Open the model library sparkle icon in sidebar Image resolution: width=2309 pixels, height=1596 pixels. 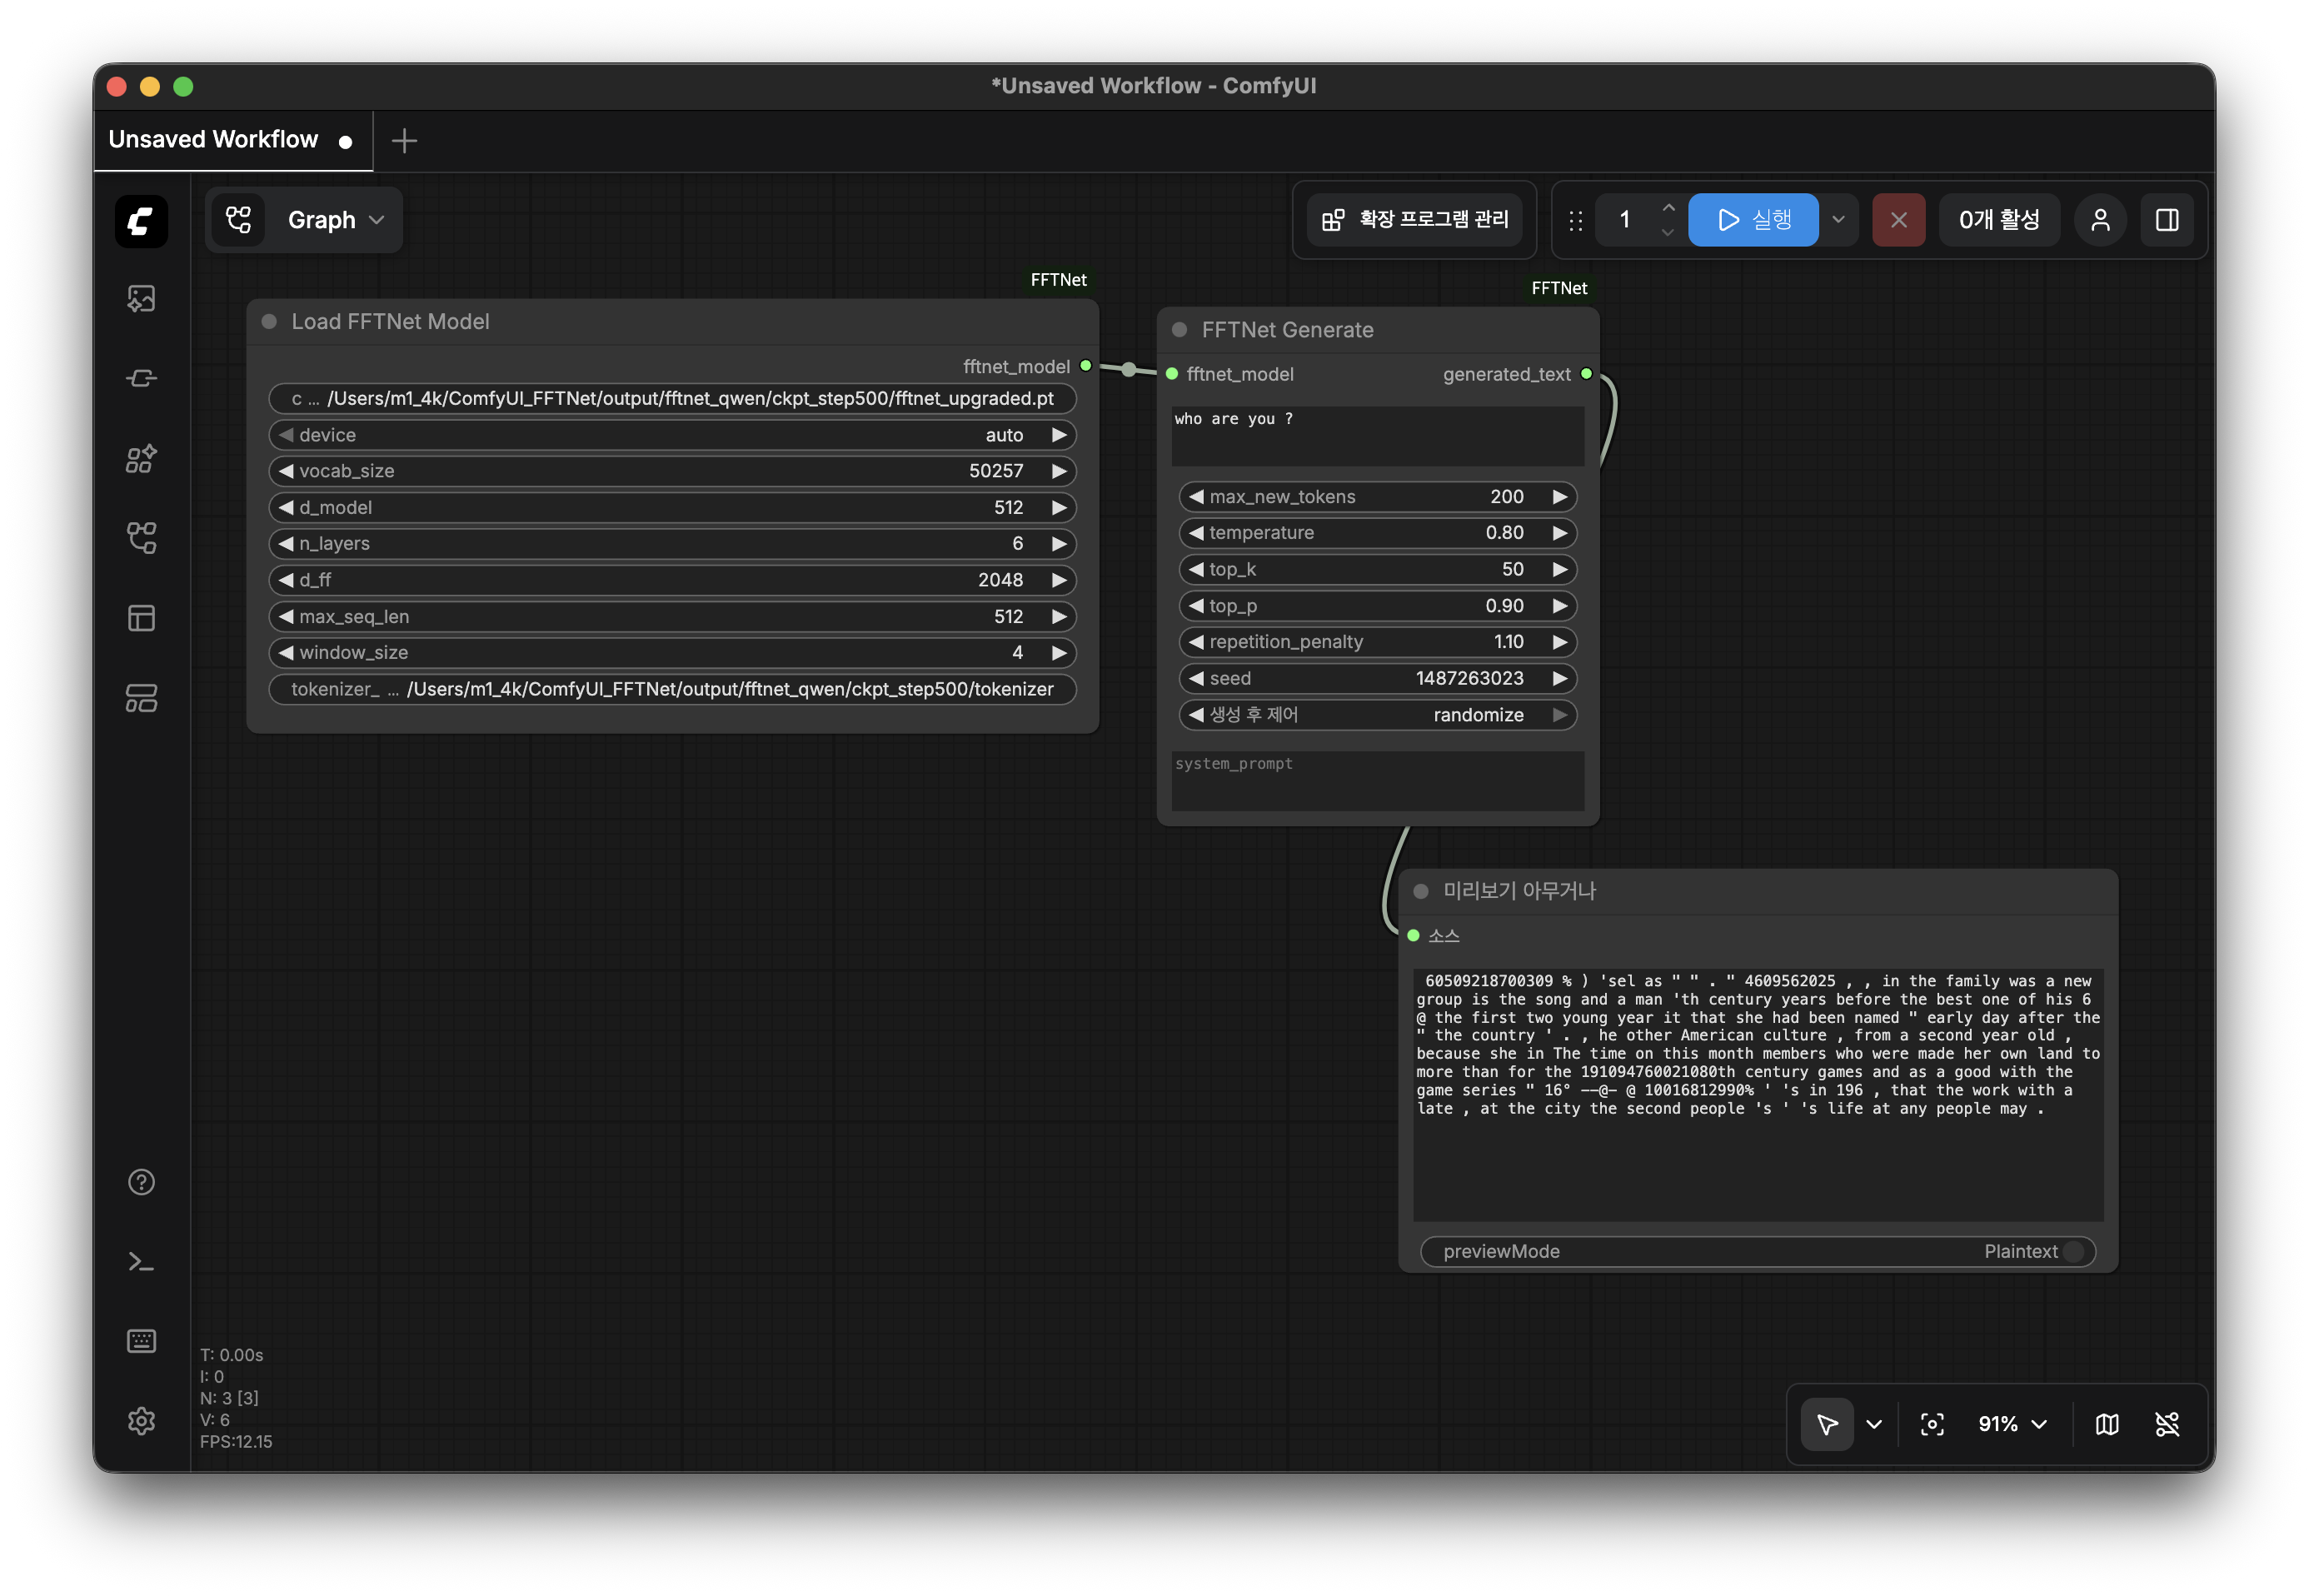pyautogui.click(x=141, y=459)
